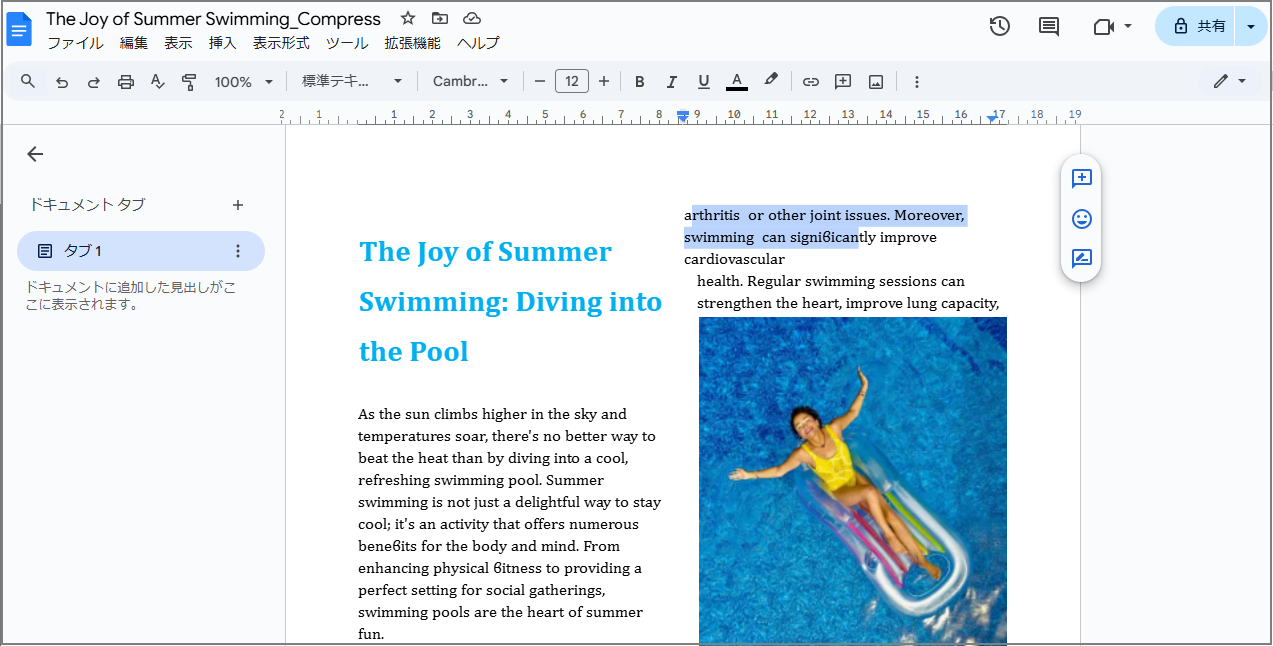Add a comment from the toolbar icon
This screenshot has width=1273, height=646.
point(843,82)
